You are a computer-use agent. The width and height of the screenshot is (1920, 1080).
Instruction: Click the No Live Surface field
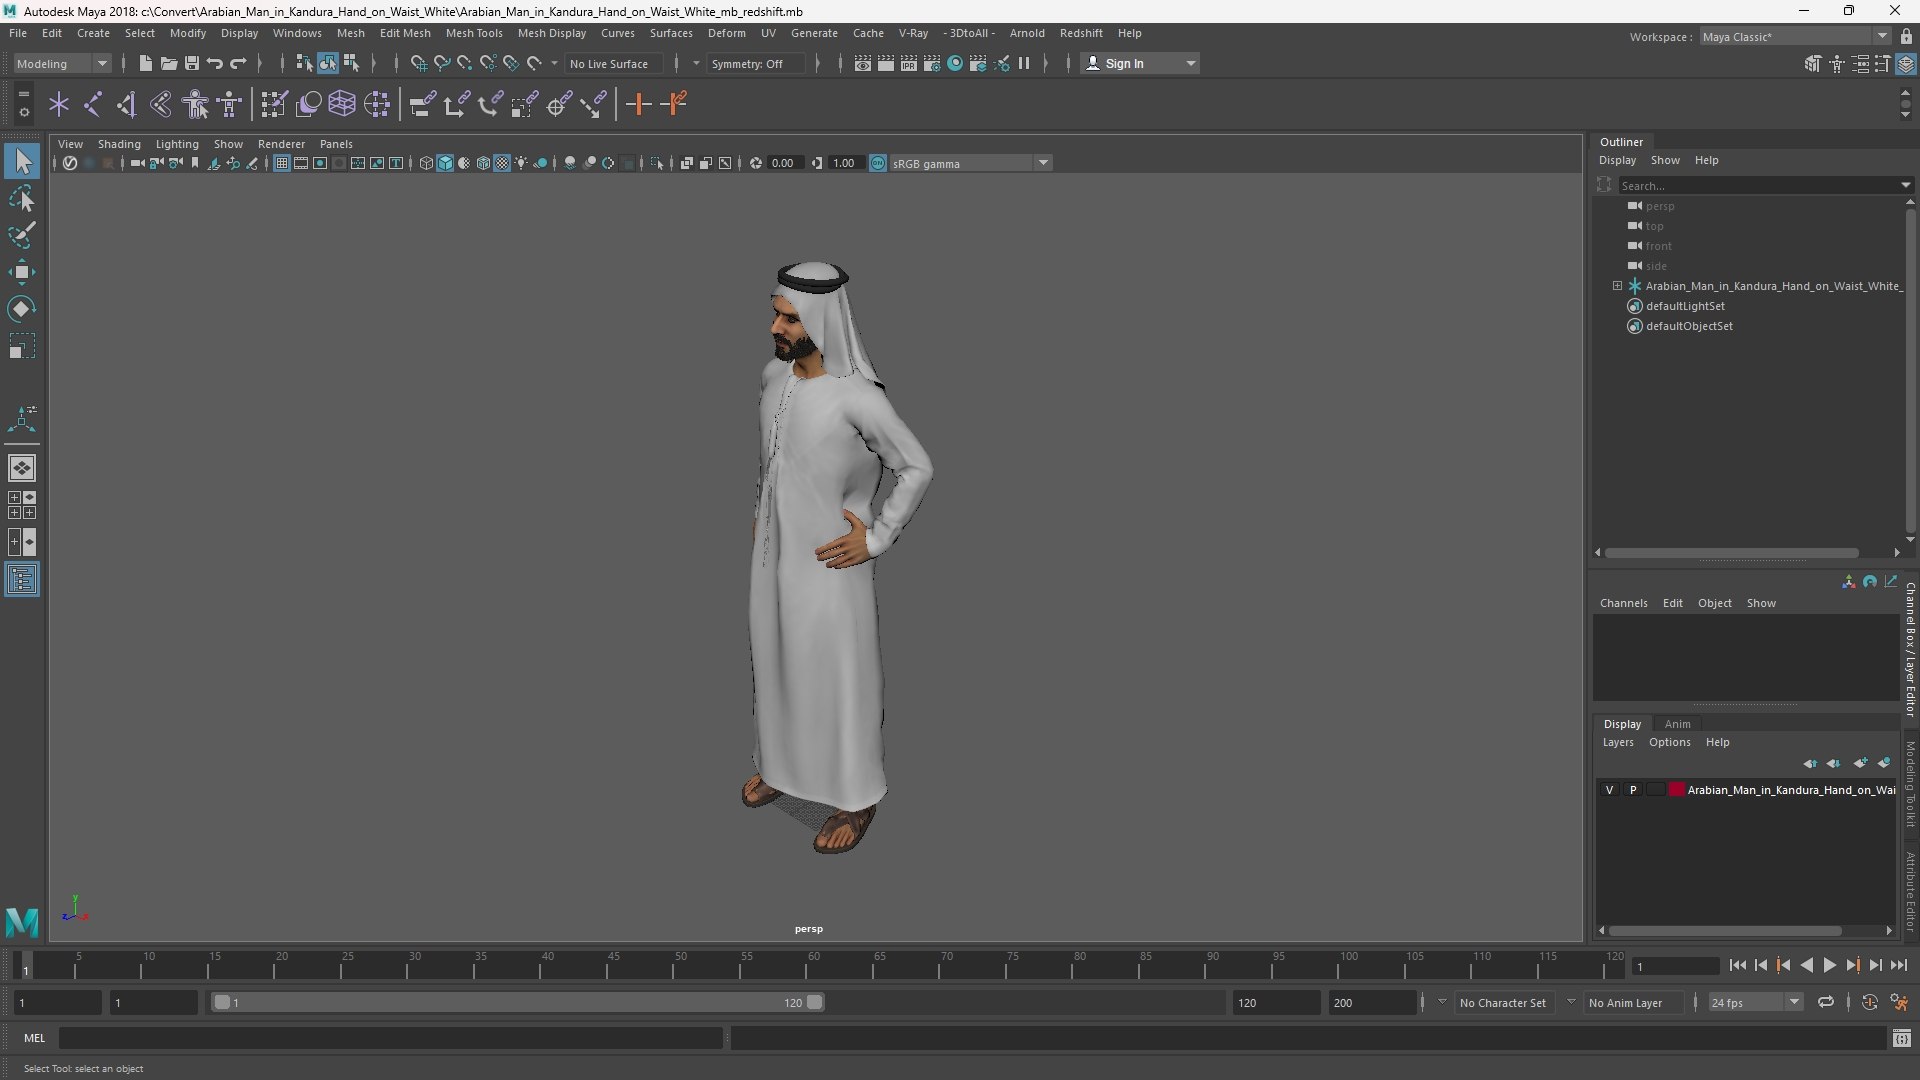[613, 63]
